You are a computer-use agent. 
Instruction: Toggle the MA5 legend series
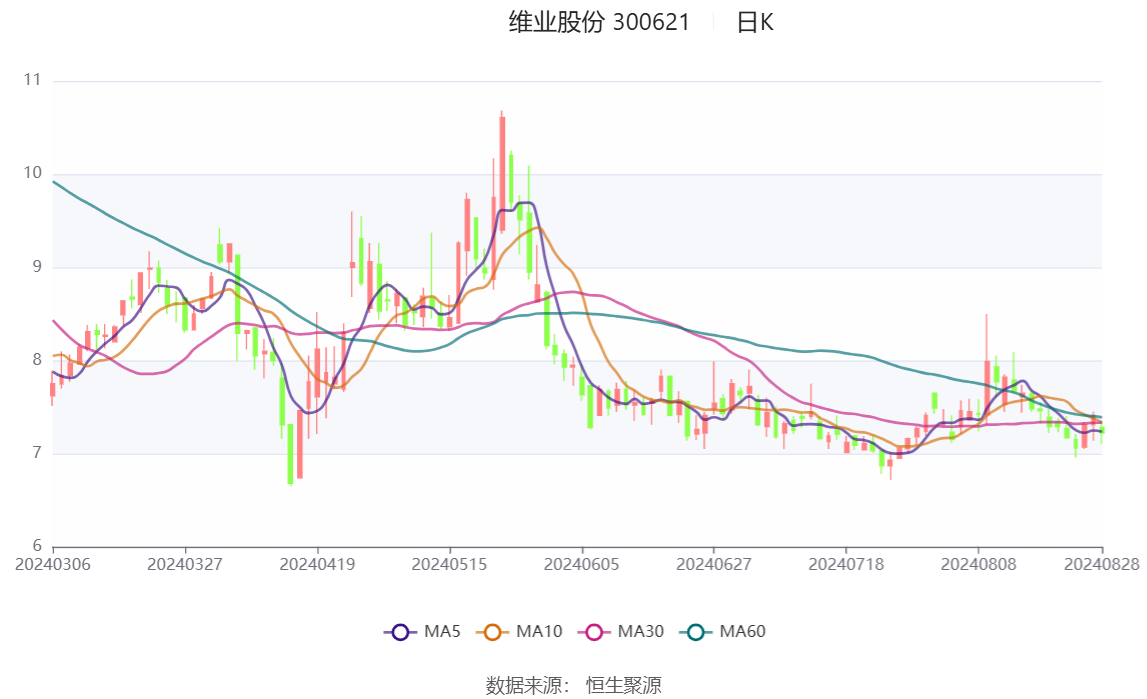422,632
